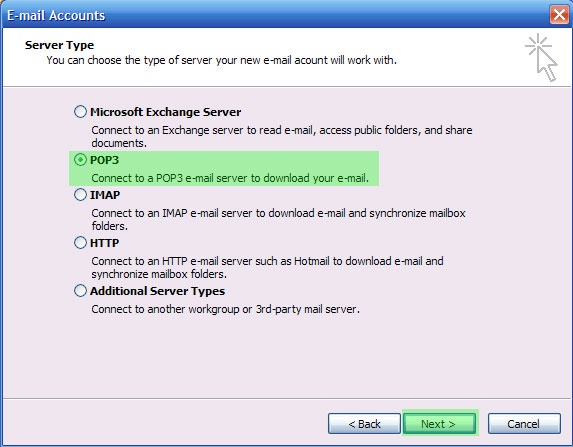Click the wizard cursor sparkle icon

tap(541, 57)
